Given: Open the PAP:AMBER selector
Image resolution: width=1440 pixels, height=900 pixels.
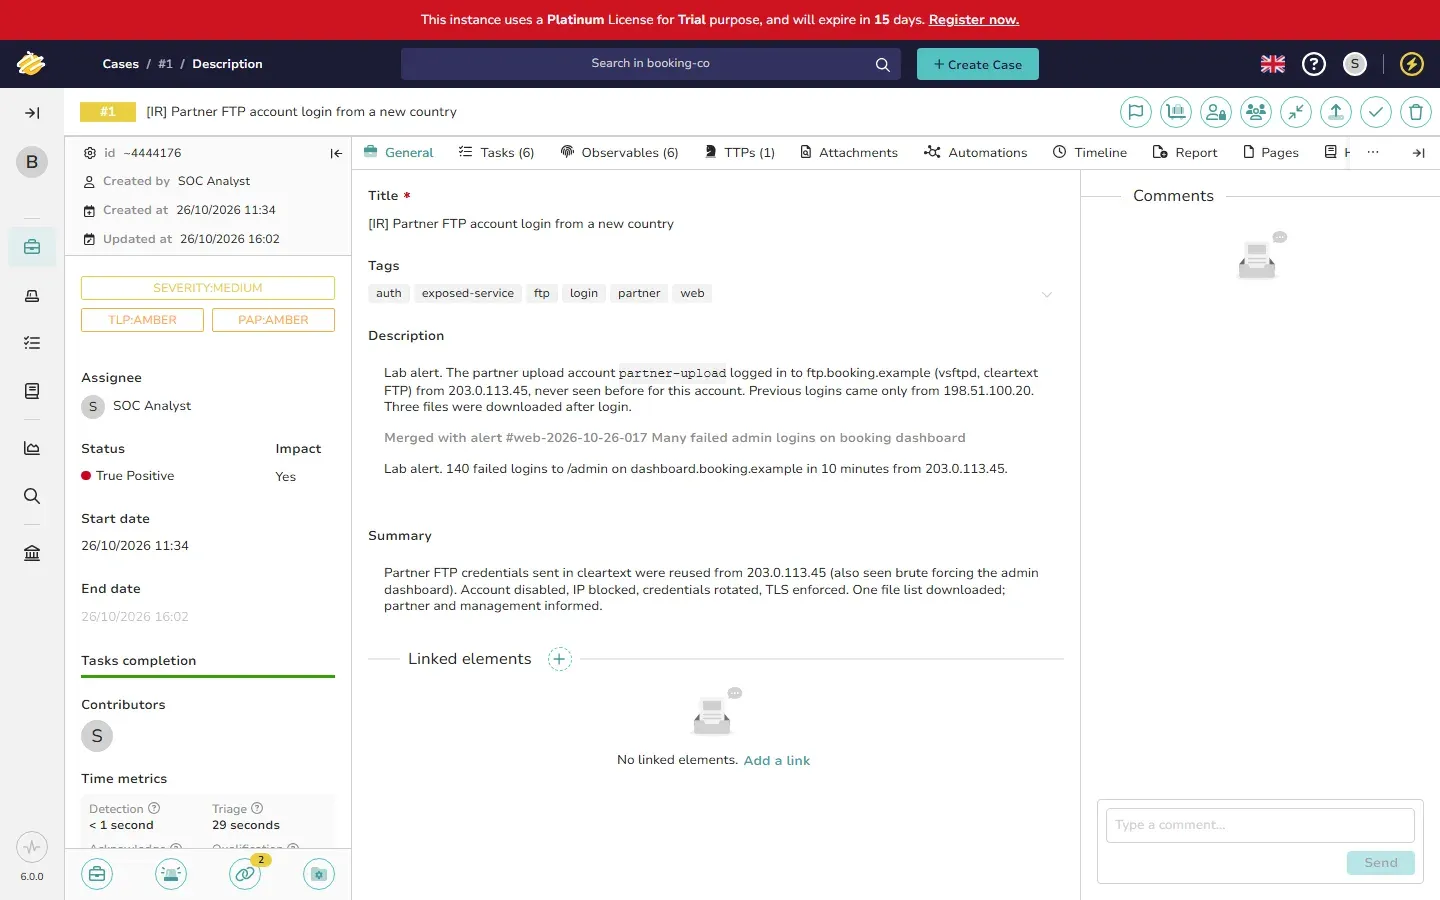Looking at the screenshot, I should pos(273,320).
